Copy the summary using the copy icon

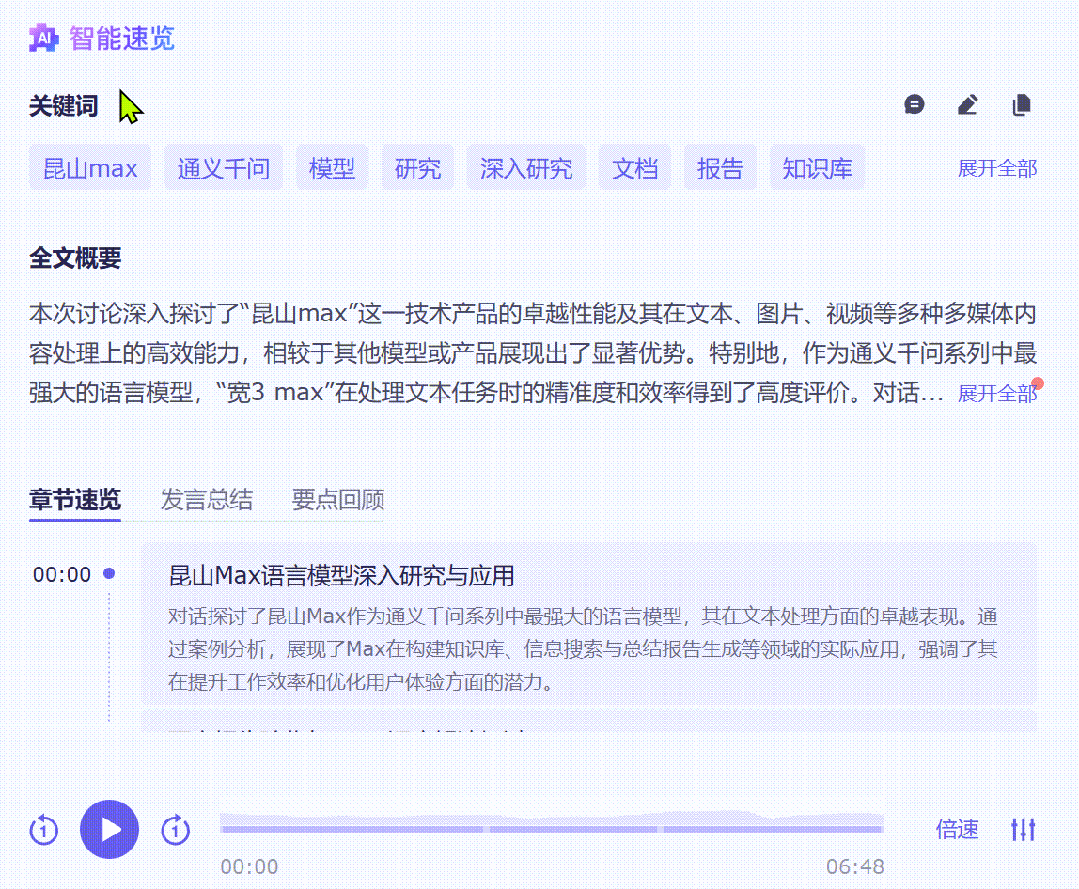coord(1021,104)
